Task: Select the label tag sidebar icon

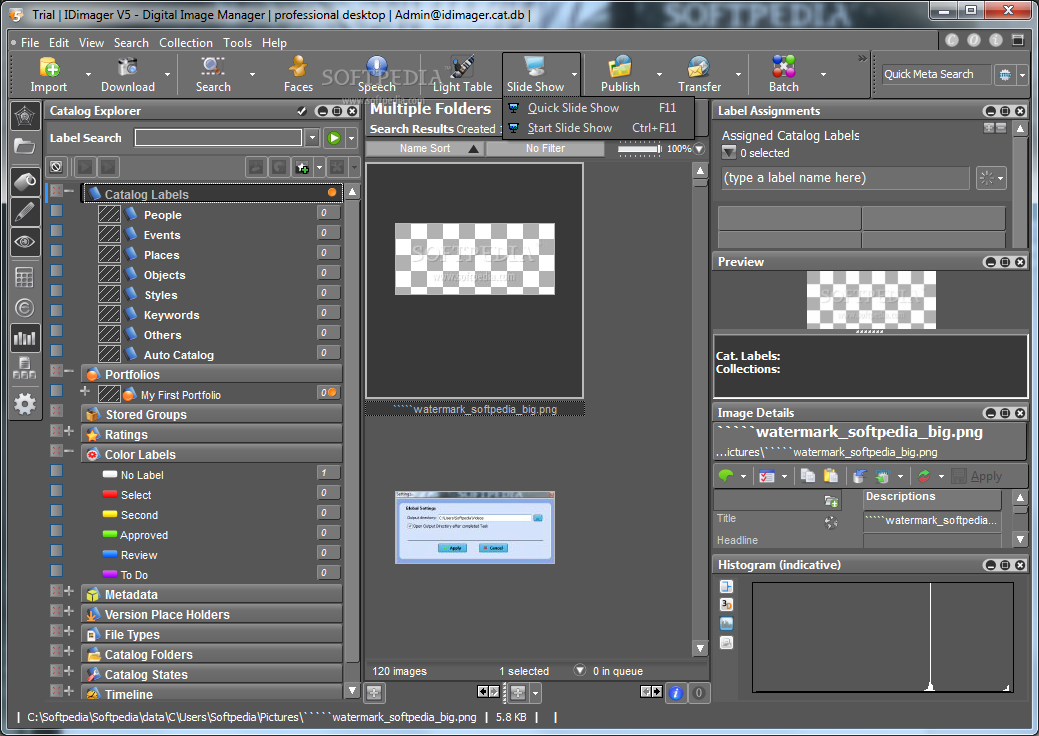Action: coord(25,182)
